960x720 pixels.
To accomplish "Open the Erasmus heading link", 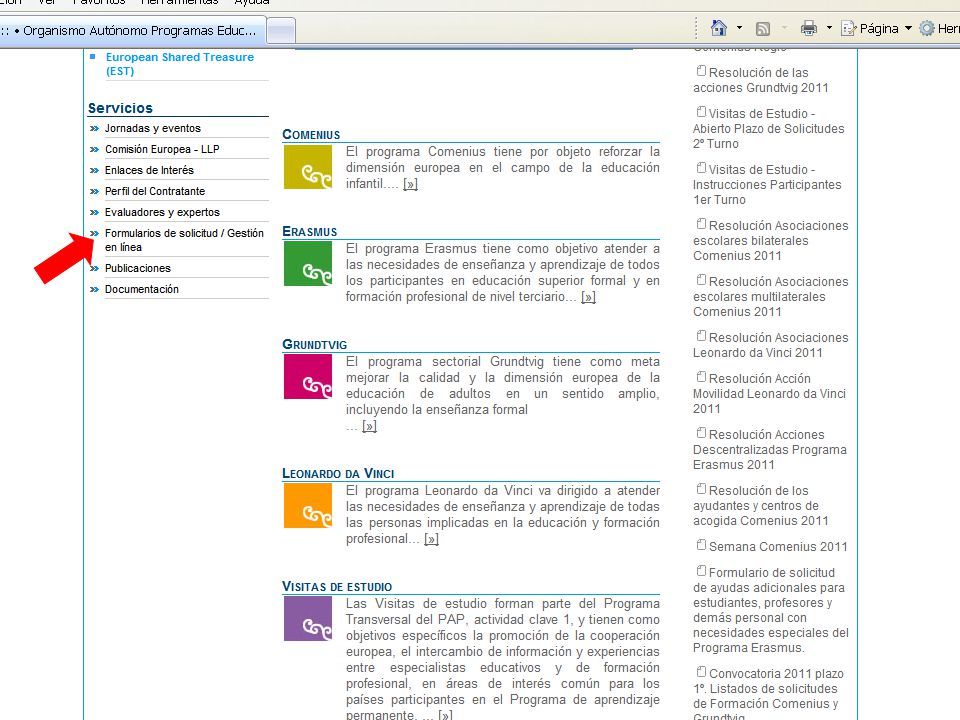I will click(310, 231).
